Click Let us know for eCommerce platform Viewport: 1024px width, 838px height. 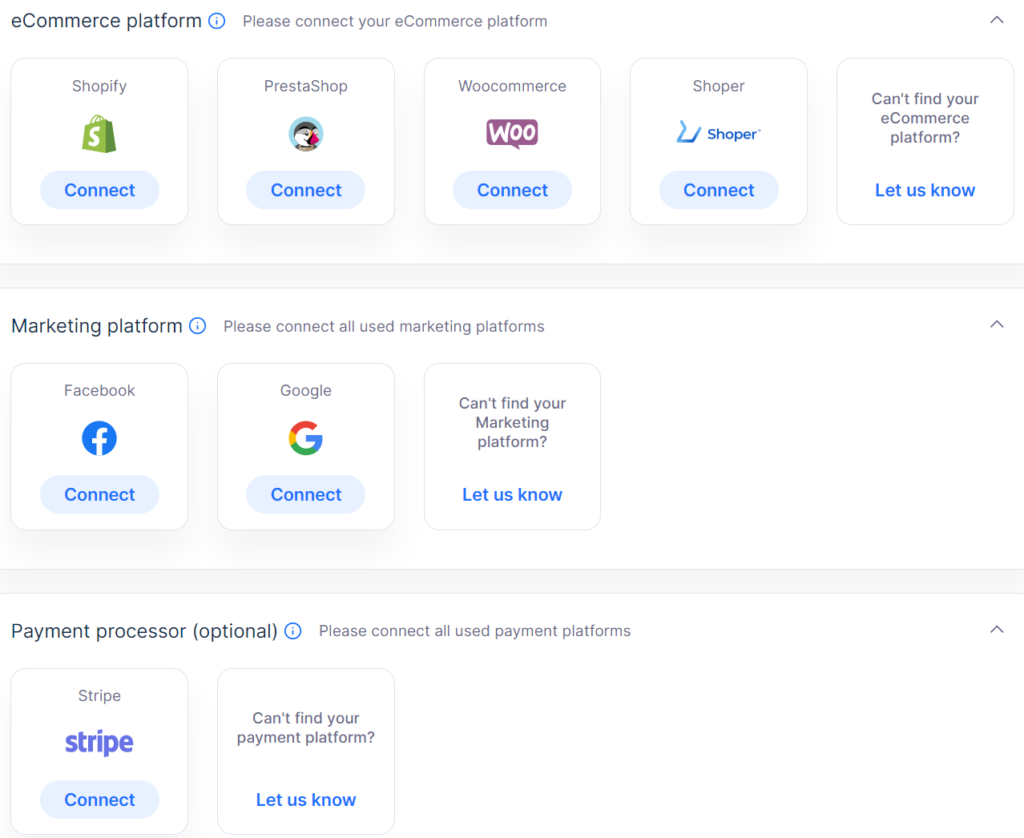coord(925,190)
